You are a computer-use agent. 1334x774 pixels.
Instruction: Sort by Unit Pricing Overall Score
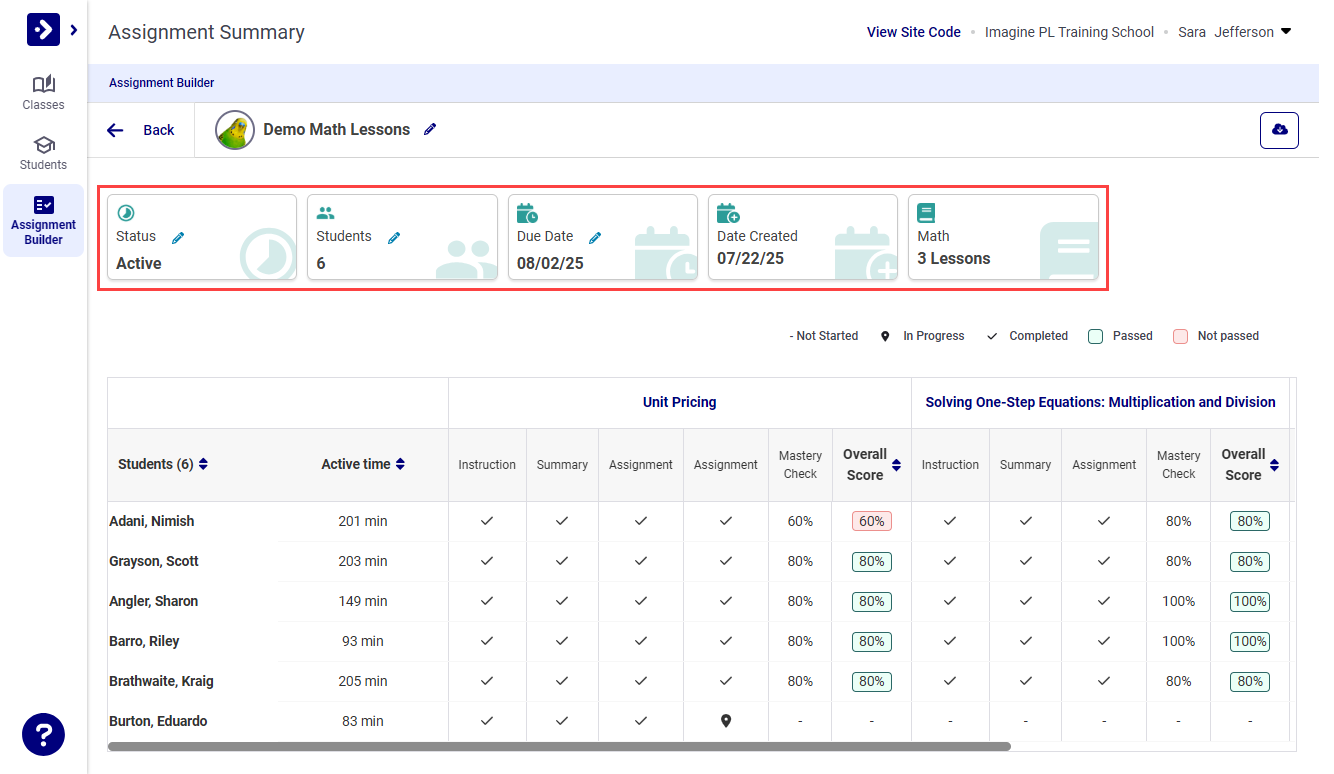896,465
